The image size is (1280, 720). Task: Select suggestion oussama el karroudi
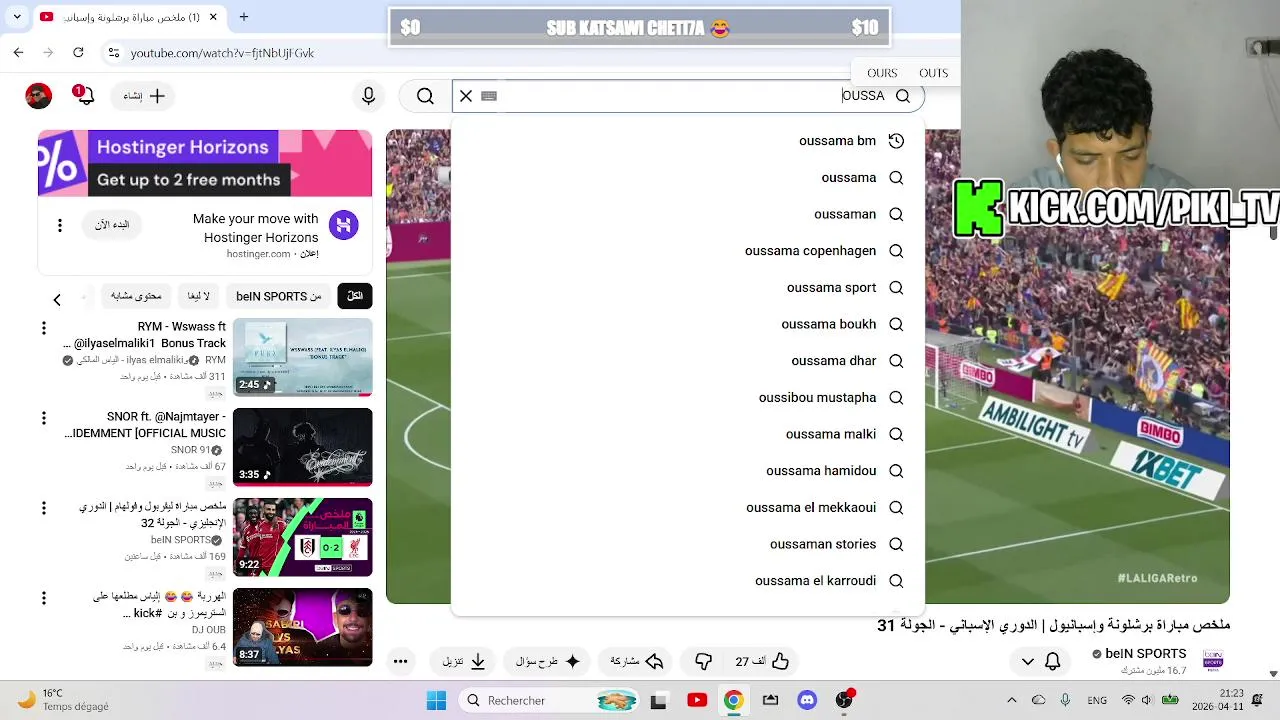(688, 581)
